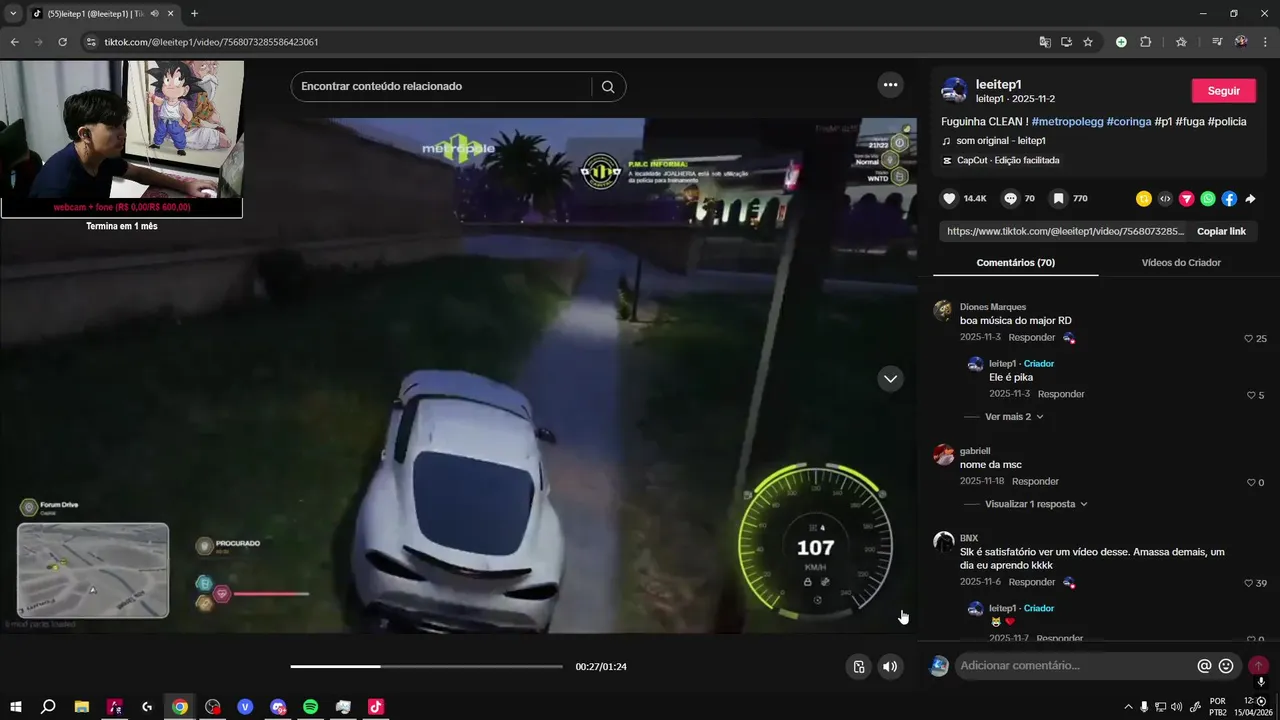Open the TikTok app from the taskbar
1280x720 pixels.
pos(375,707)
